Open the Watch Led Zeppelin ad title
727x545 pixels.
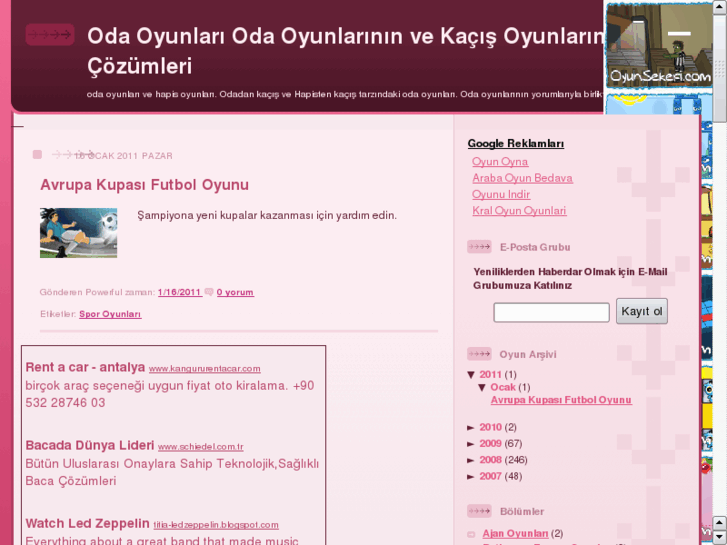[87, 523]
